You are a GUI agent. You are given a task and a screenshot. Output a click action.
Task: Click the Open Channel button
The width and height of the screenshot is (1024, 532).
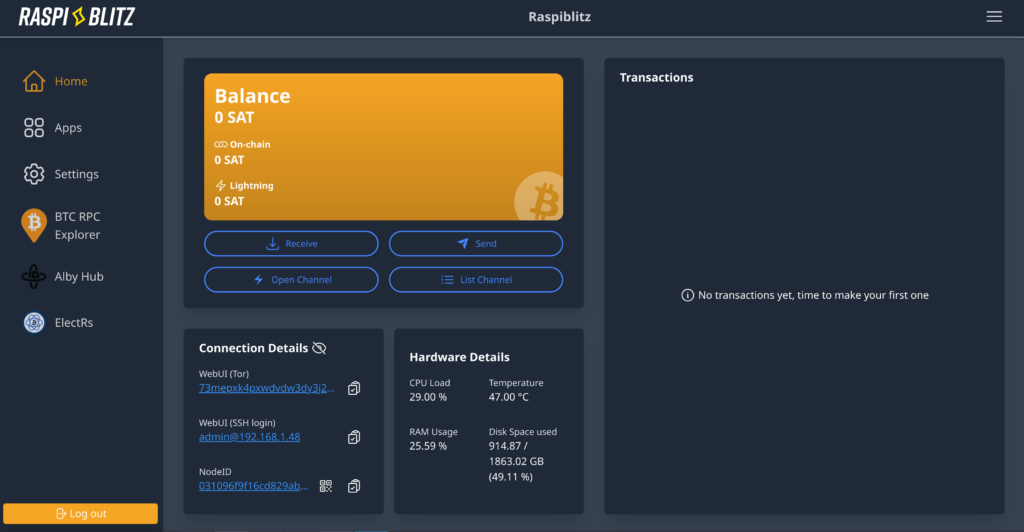coord(291,279)
